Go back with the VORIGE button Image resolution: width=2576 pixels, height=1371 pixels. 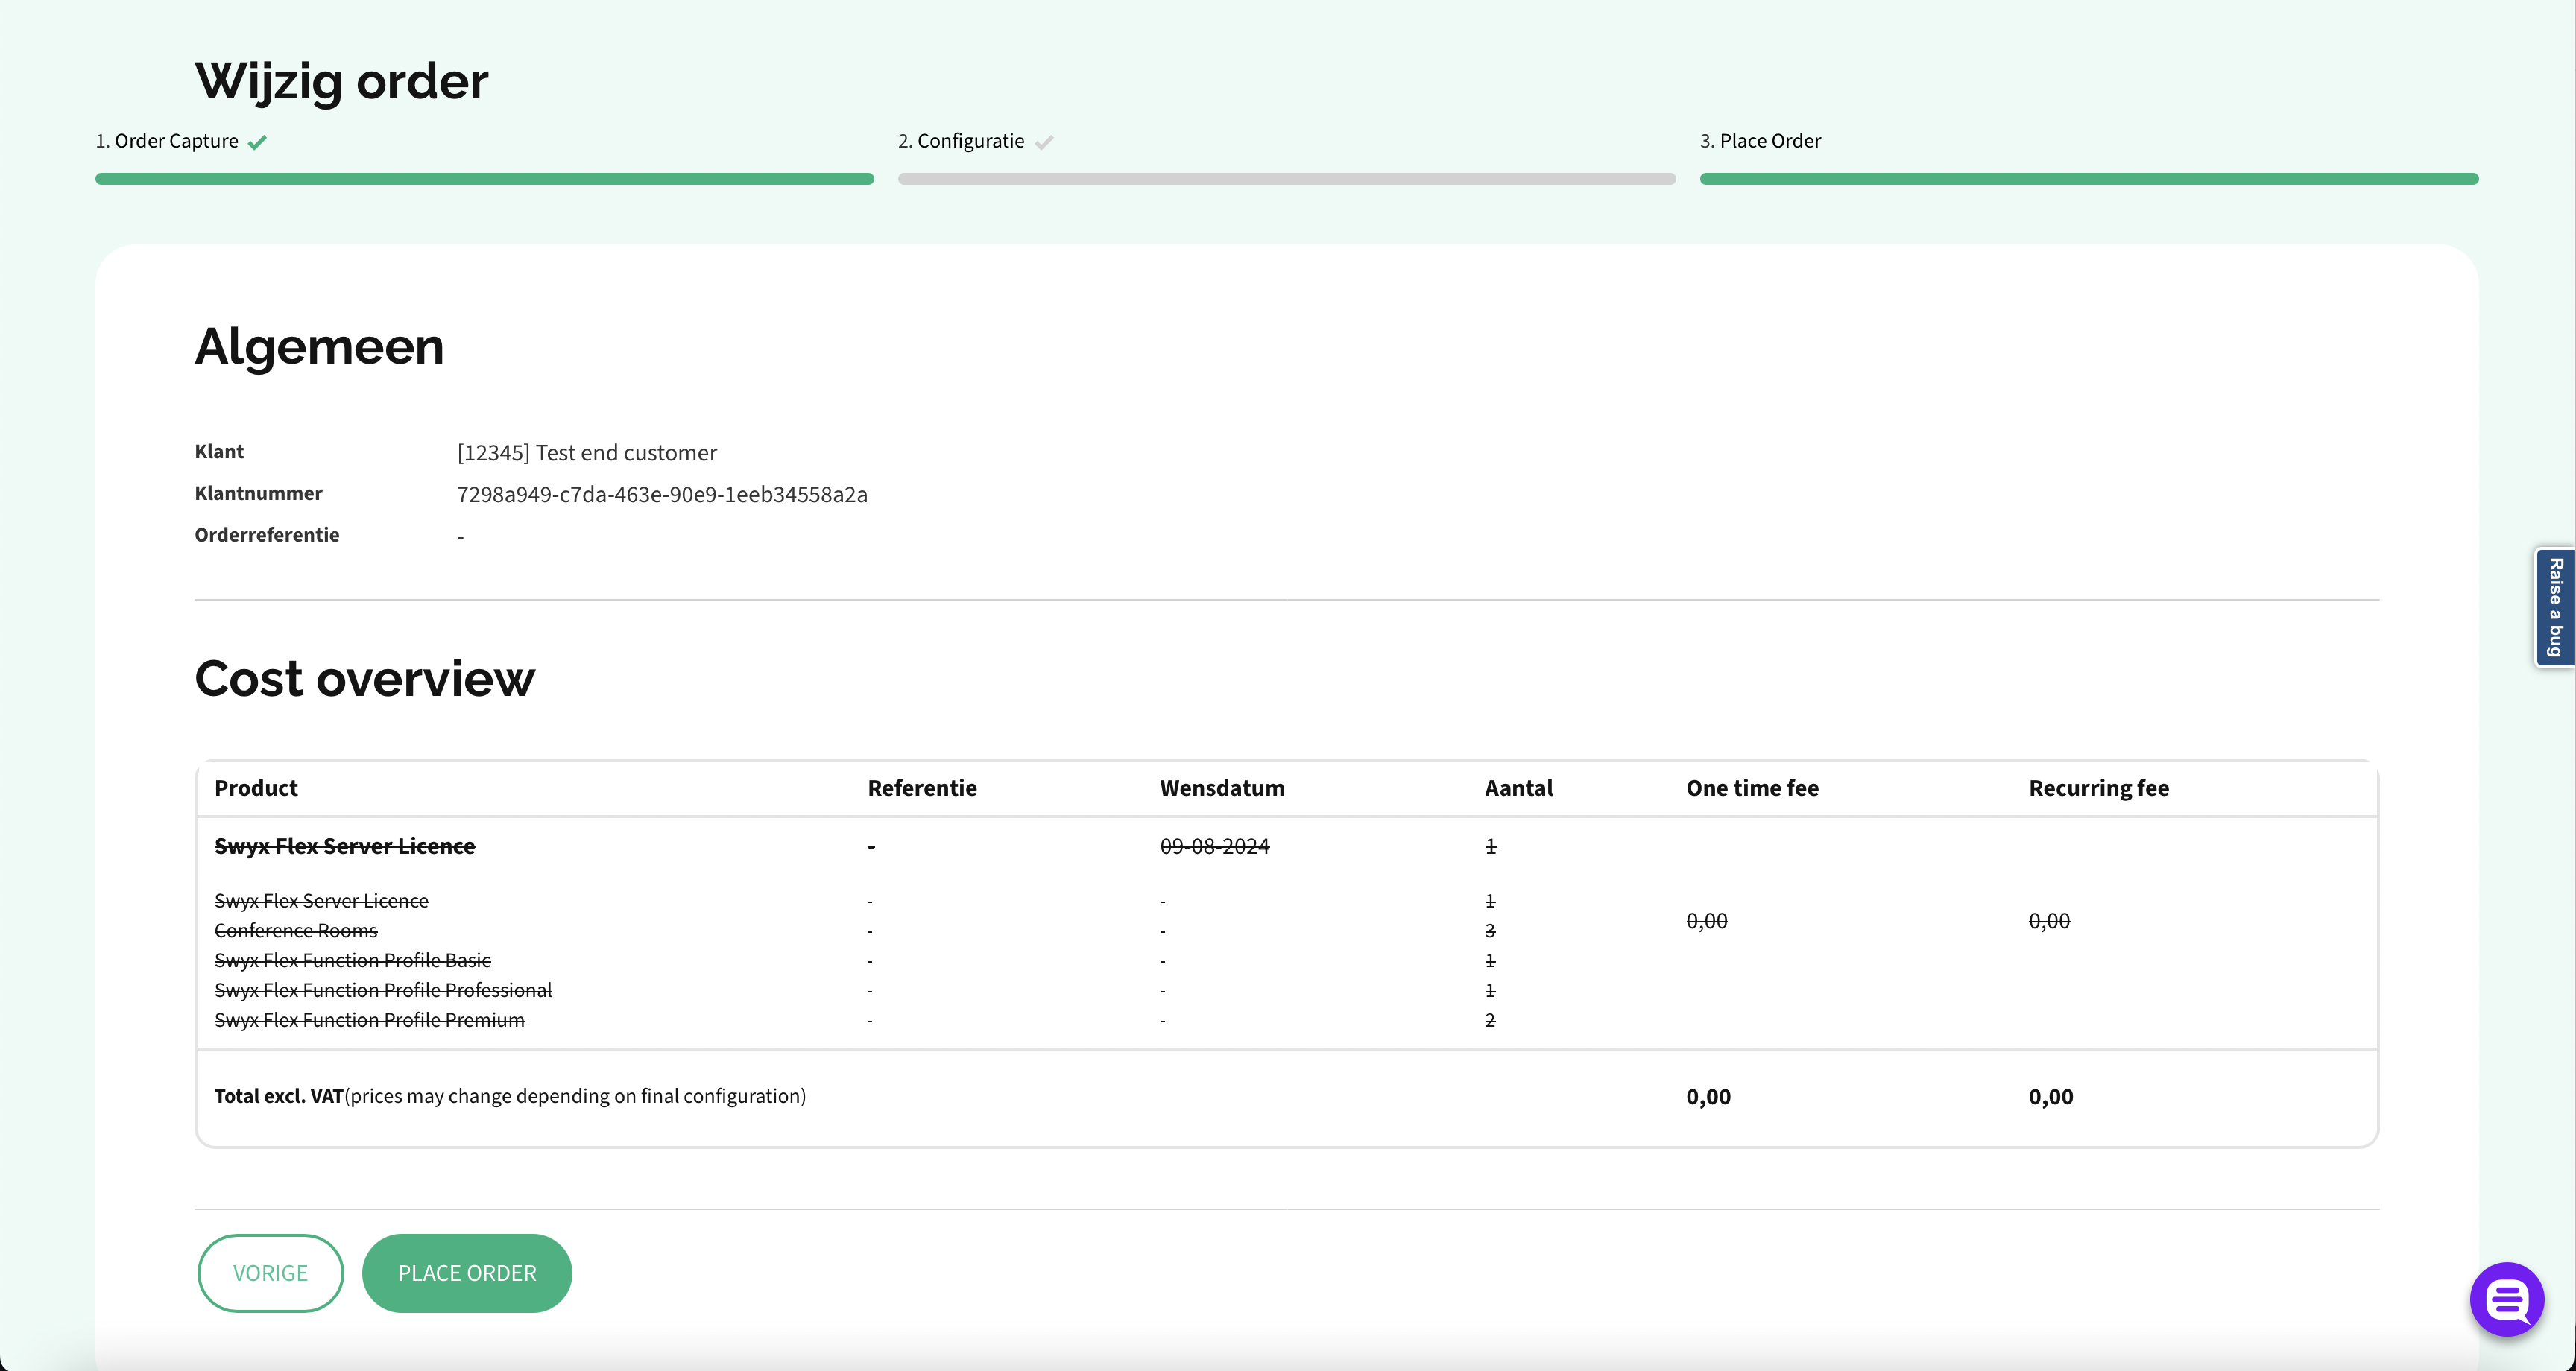pos(270,1272)
